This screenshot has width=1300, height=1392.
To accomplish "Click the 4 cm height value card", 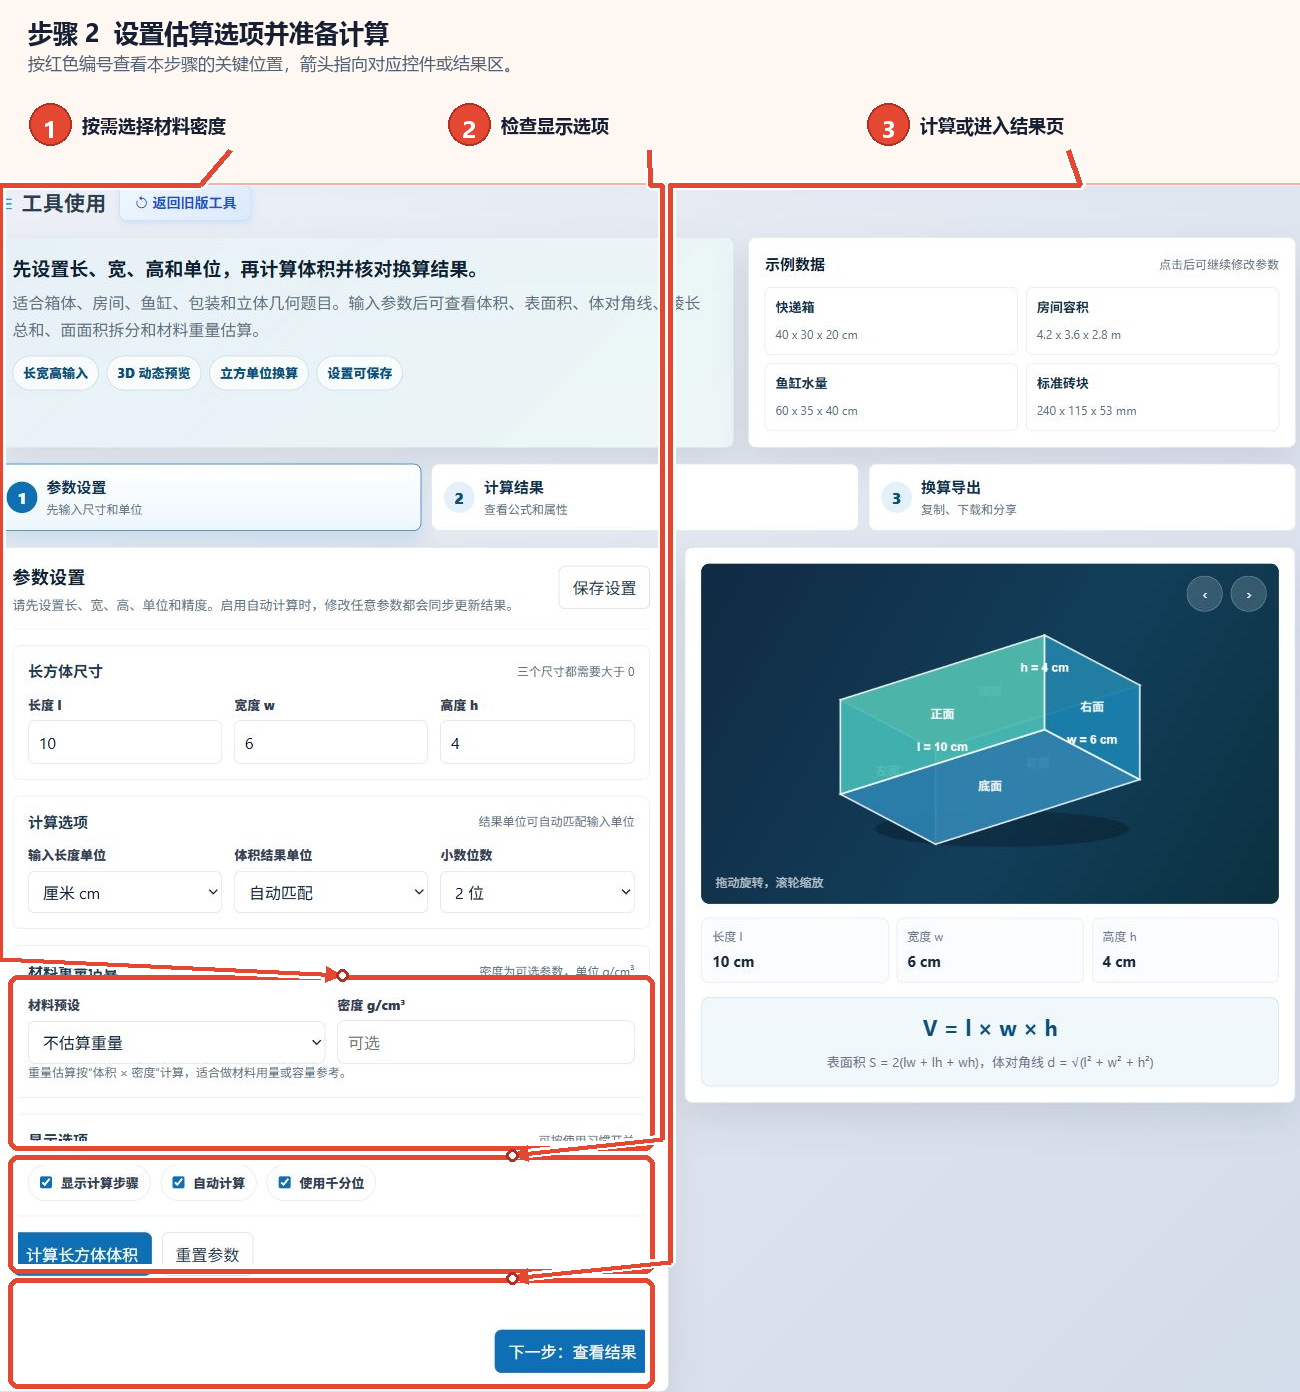I will tap(1184, 950).
